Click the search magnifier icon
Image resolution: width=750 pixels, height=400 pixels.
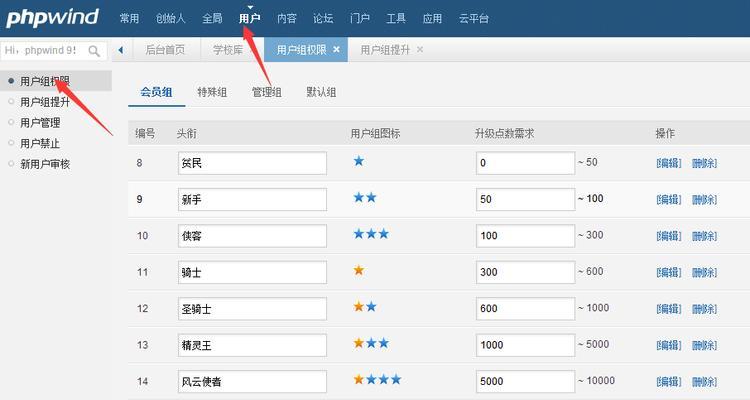click(94, 51)
